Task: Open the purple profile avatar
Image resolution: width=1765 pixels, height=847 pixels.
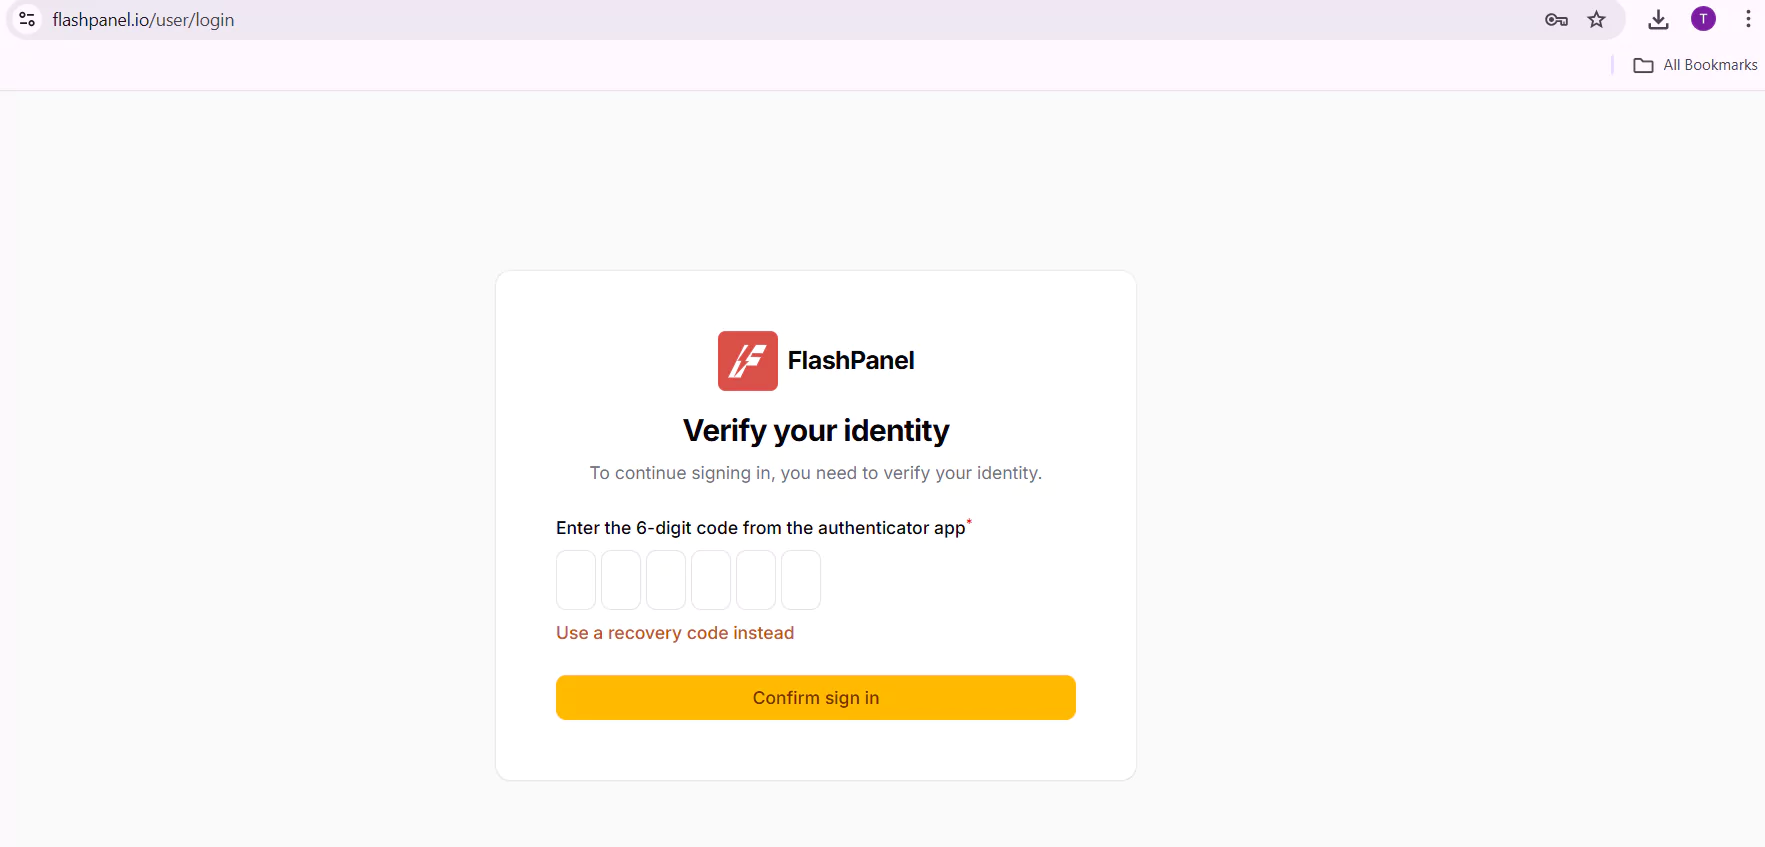Action: point(1703,19)
